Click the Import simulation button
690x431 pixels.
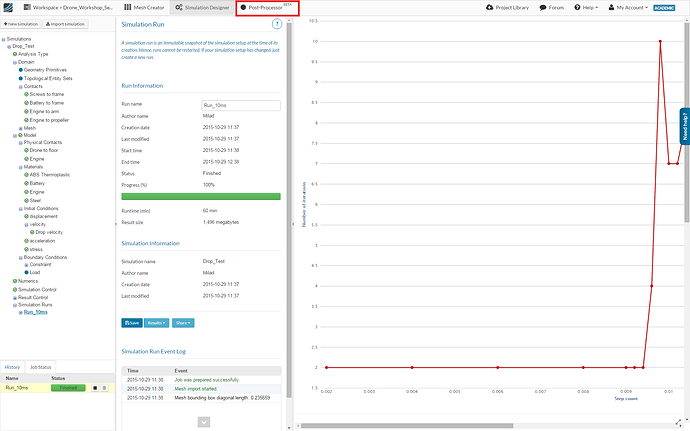pyautogui.click(x=65, y=24)
